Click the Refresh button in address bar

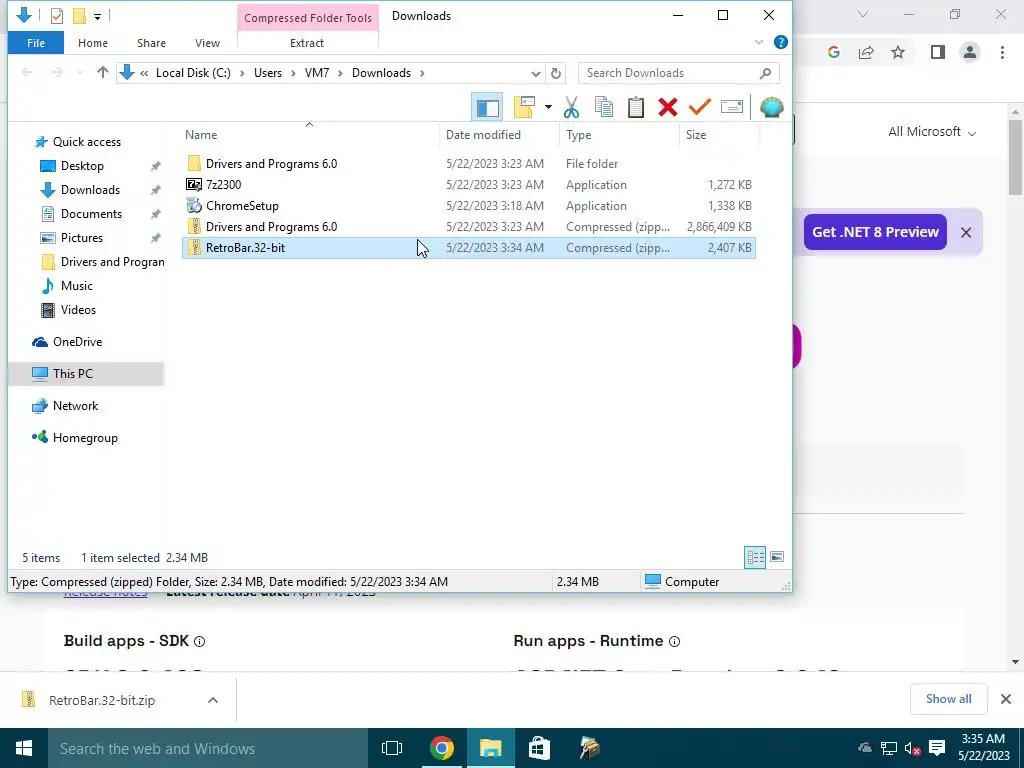[556, 73]
